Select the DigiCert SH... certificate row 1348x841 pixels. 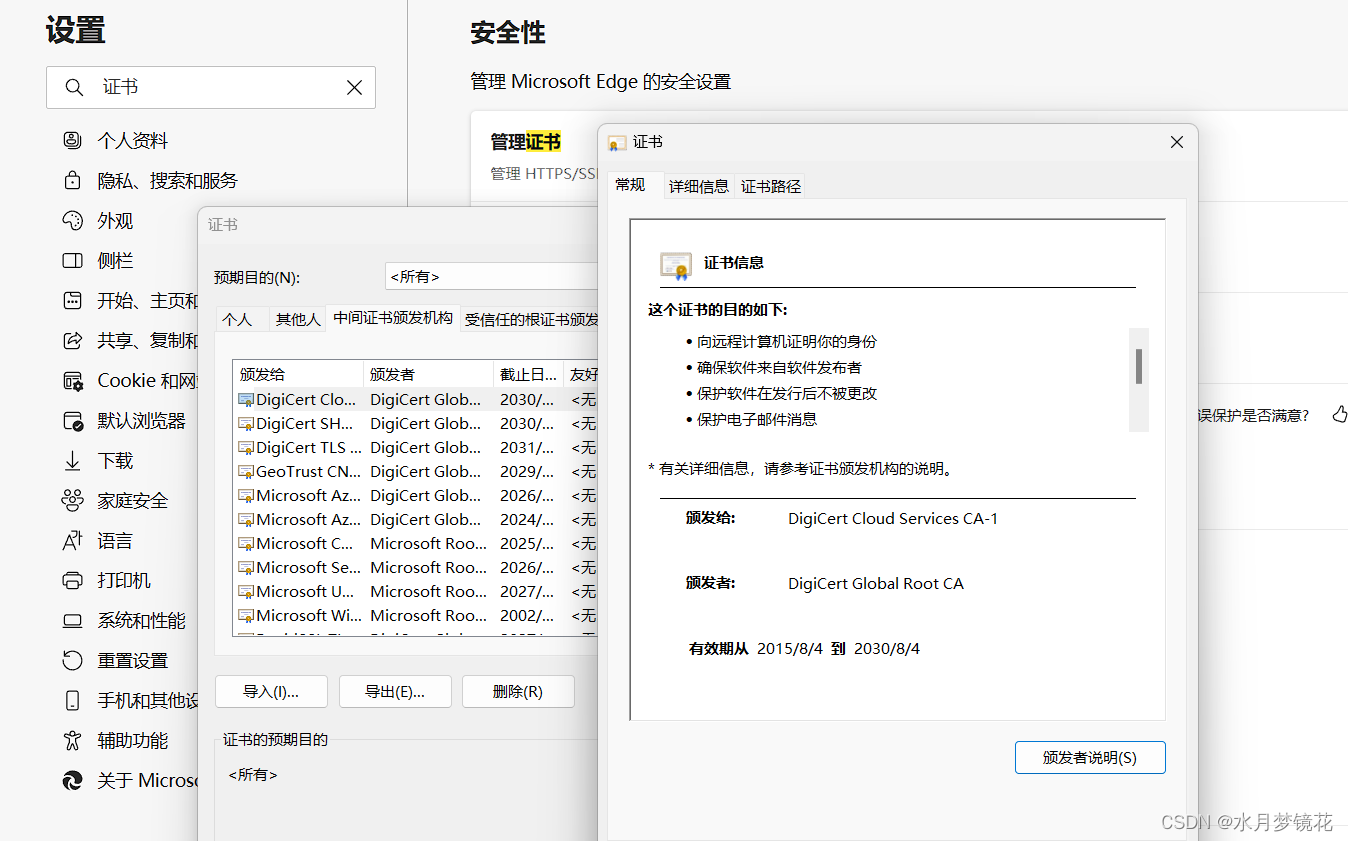point(415,424)
